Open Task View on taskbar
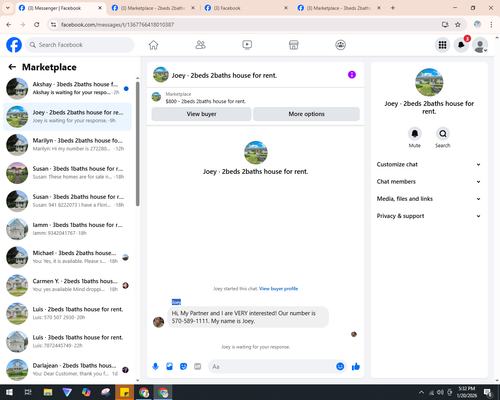 pos(28,392)
